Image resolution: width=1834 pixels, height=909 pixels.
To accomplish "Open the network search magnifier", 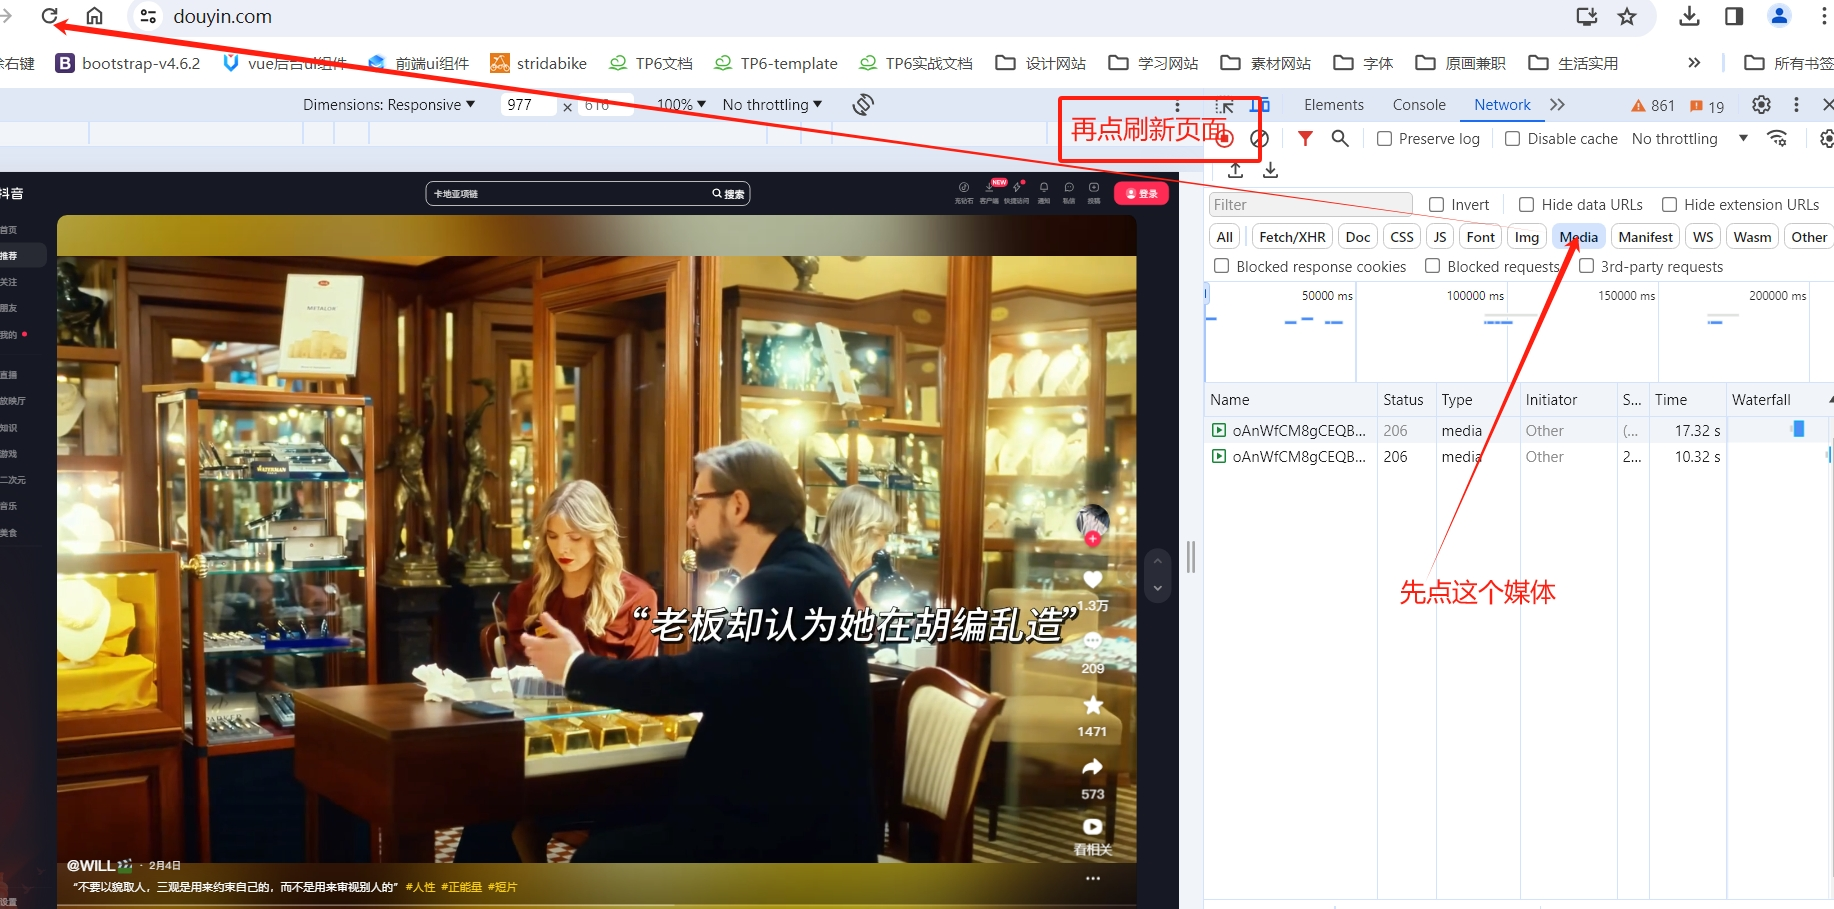I will [x=1340, y=139].
